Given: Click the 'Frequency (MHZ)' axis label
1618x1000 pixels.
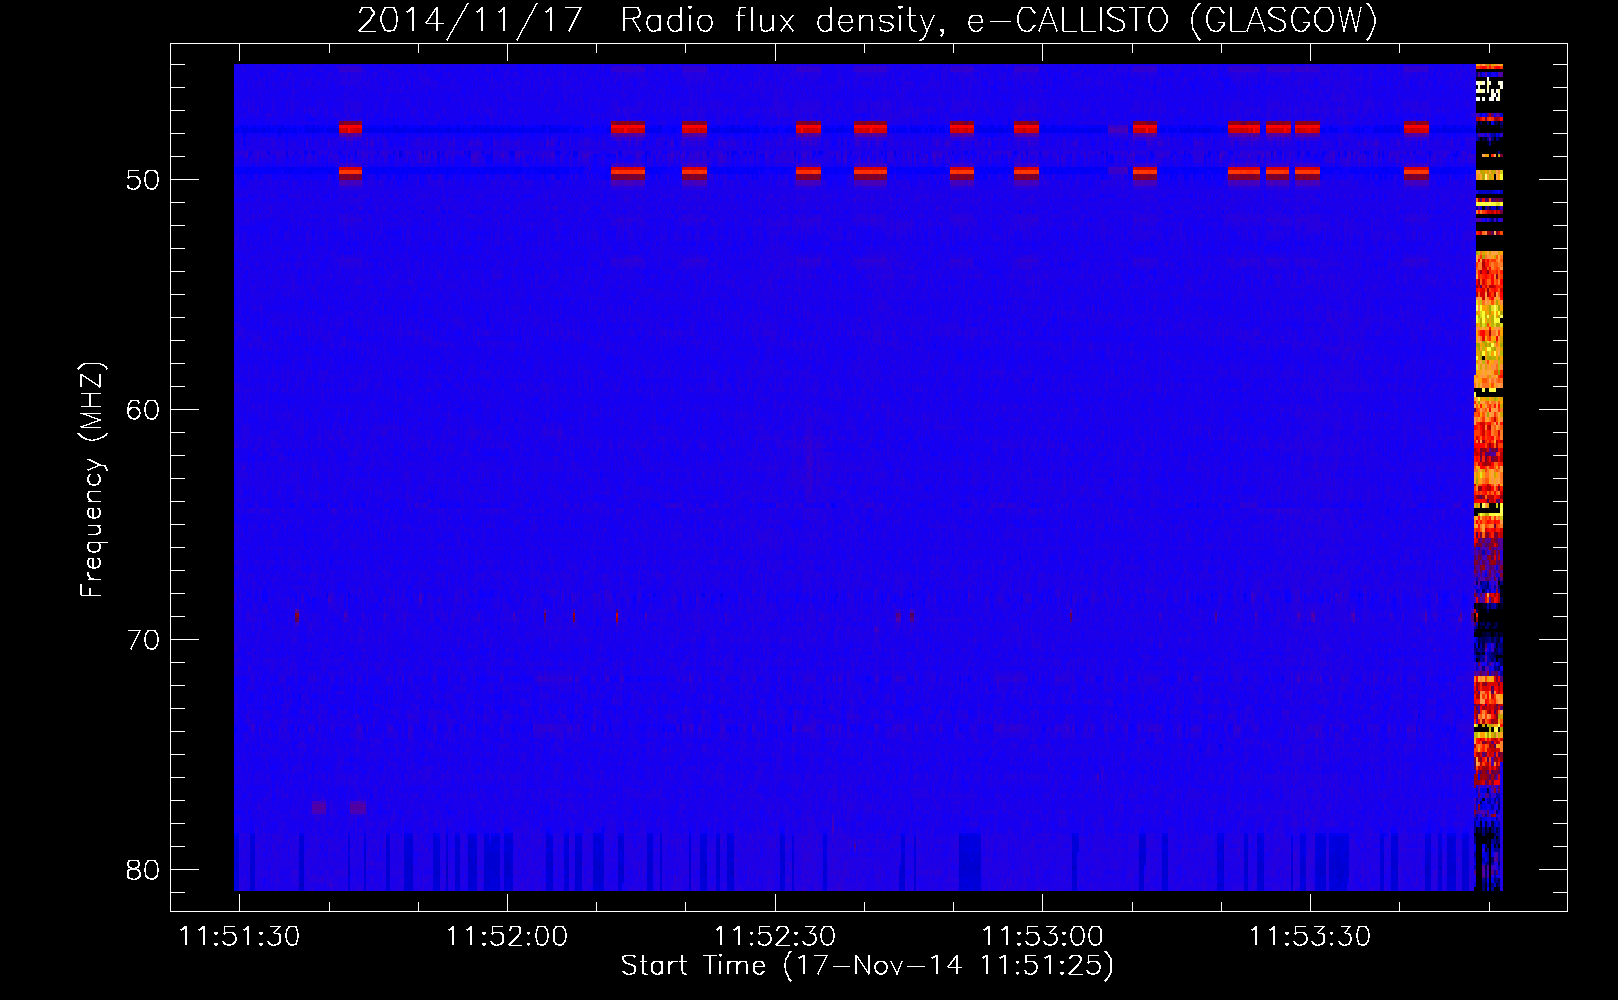Looking at the screenshot, I should tap(92, 480).
